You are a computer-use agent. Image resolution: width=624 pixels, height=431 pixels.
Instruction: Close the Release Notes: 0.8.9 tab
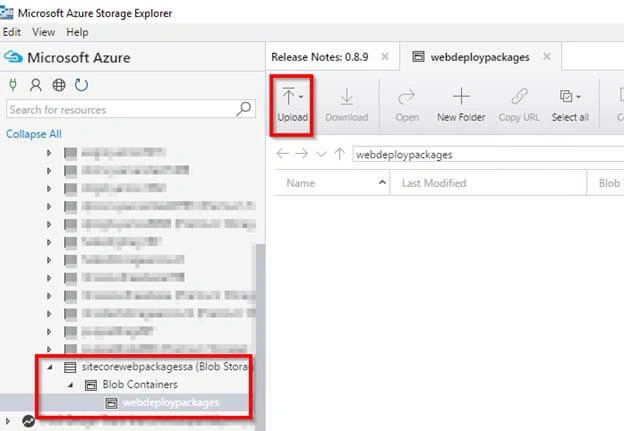[x=385, y=57]
